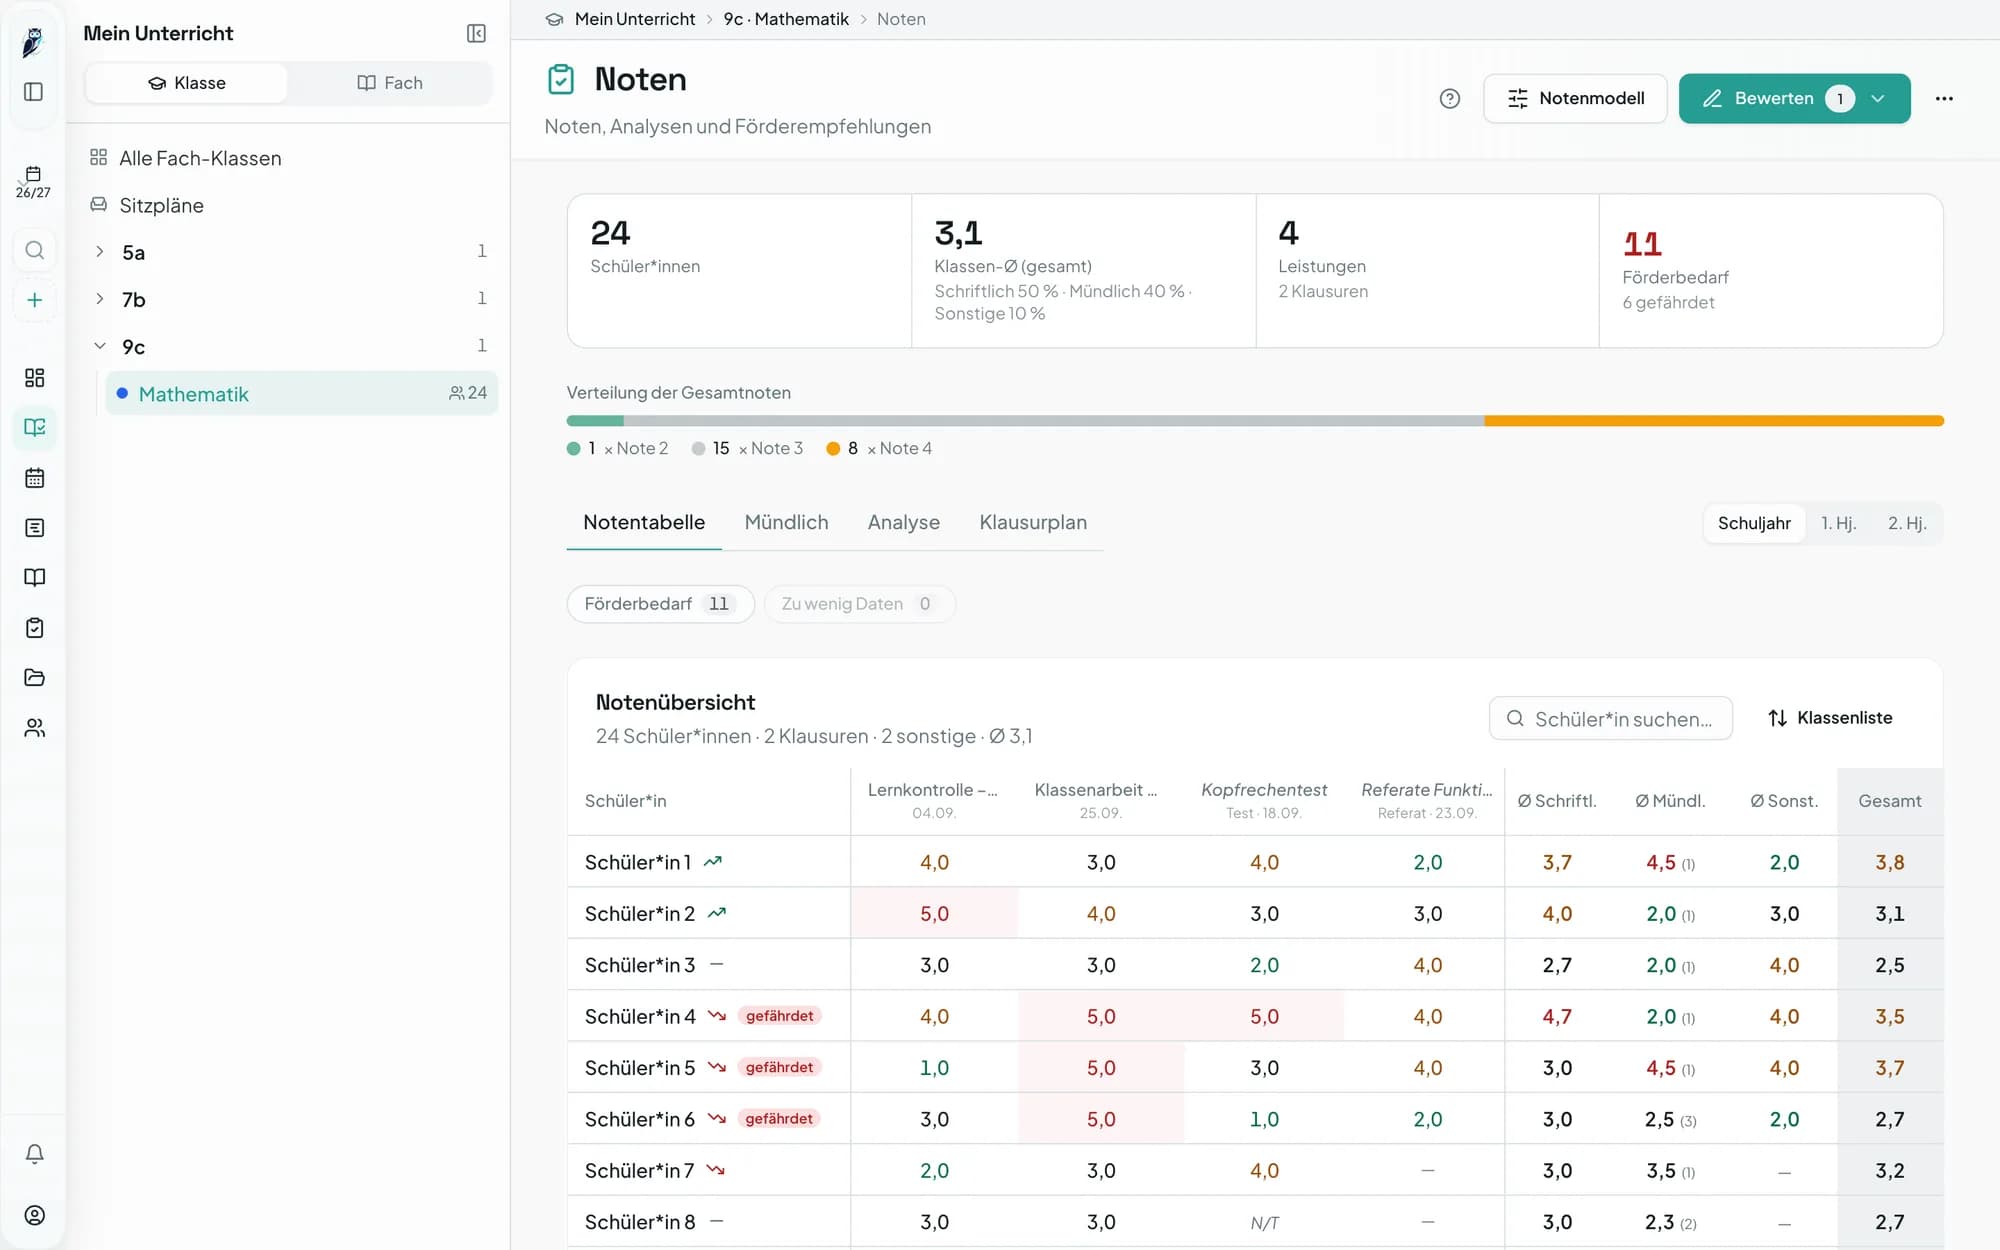Select Mathematik subject under 9c
This screenshot has height=1250, width=2000.
click(x=301, y=393)
